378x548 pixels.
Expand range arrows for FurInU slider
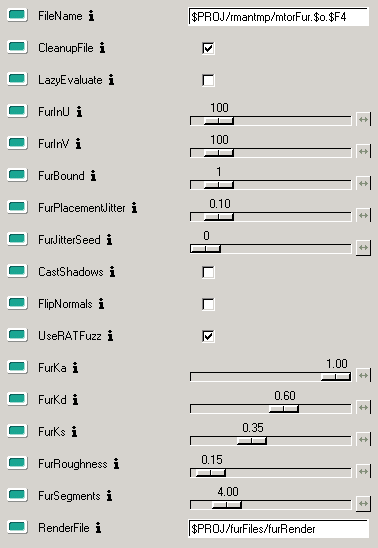click(364, 120)
